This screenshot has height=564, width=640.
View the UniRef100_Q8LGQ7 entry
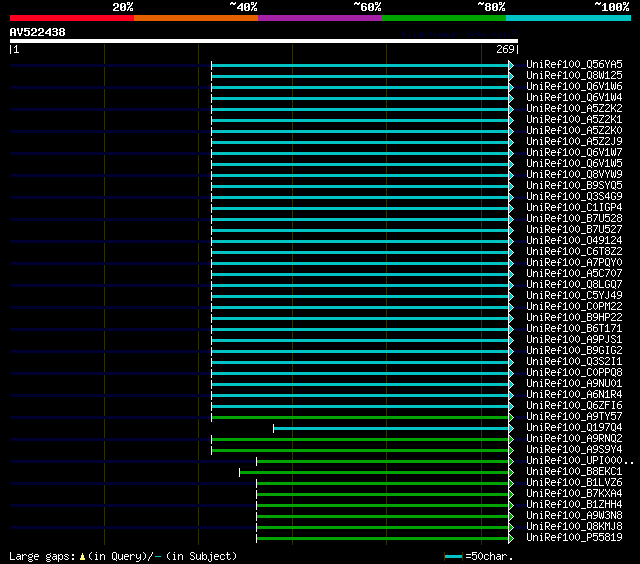574,285
